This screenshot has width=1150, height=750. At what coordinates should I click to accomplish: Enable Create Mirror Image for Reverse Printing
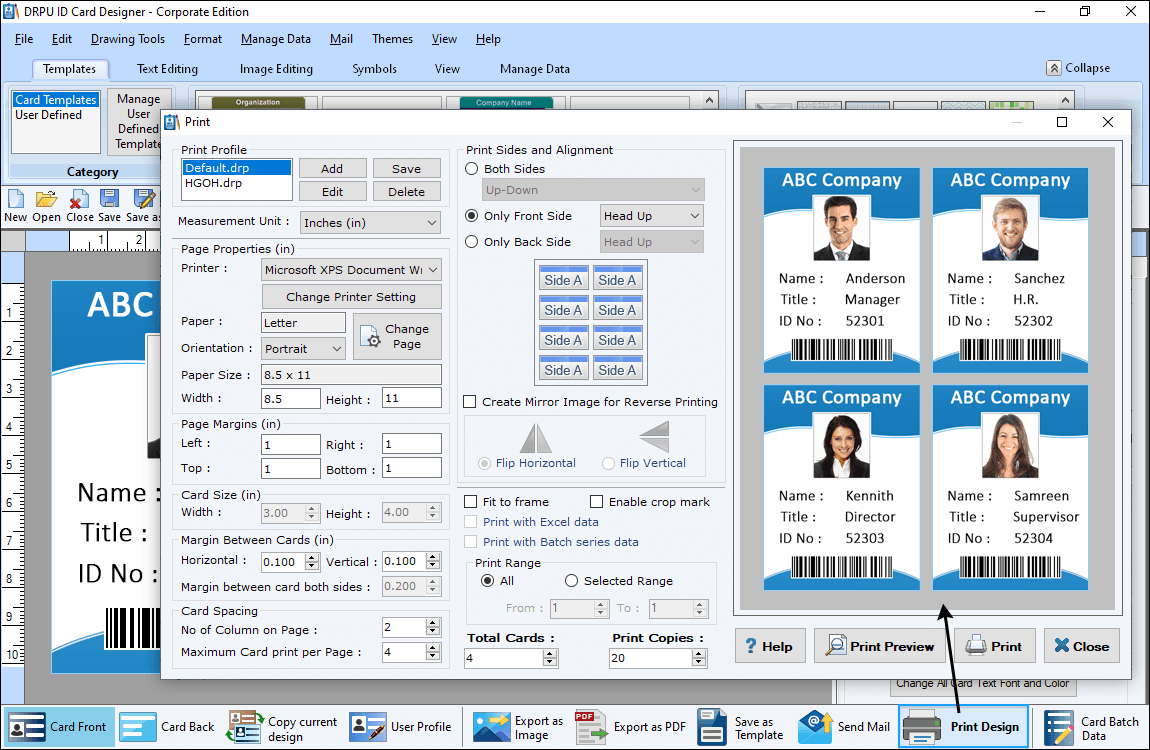[x=470, y=402]
